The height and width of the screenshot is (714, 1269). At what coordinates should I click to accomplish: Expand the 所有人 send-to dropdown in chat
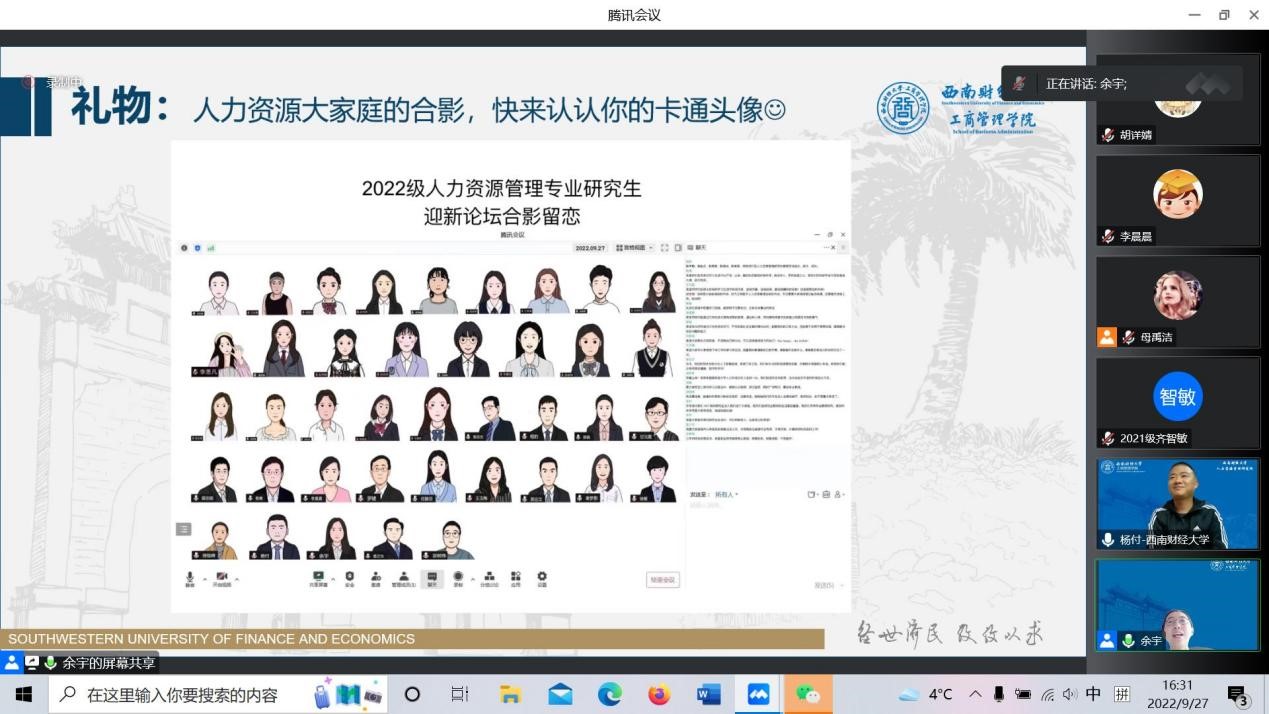[x=725, y=494]
